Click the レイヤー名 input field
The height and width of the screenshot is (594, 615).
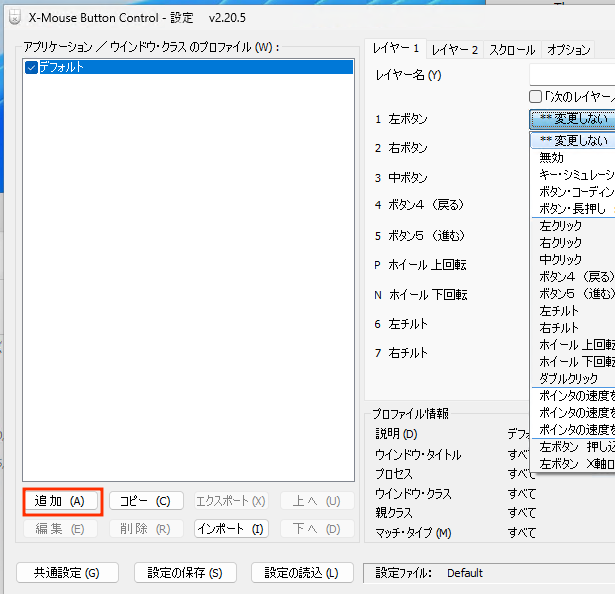coord(572,75)
